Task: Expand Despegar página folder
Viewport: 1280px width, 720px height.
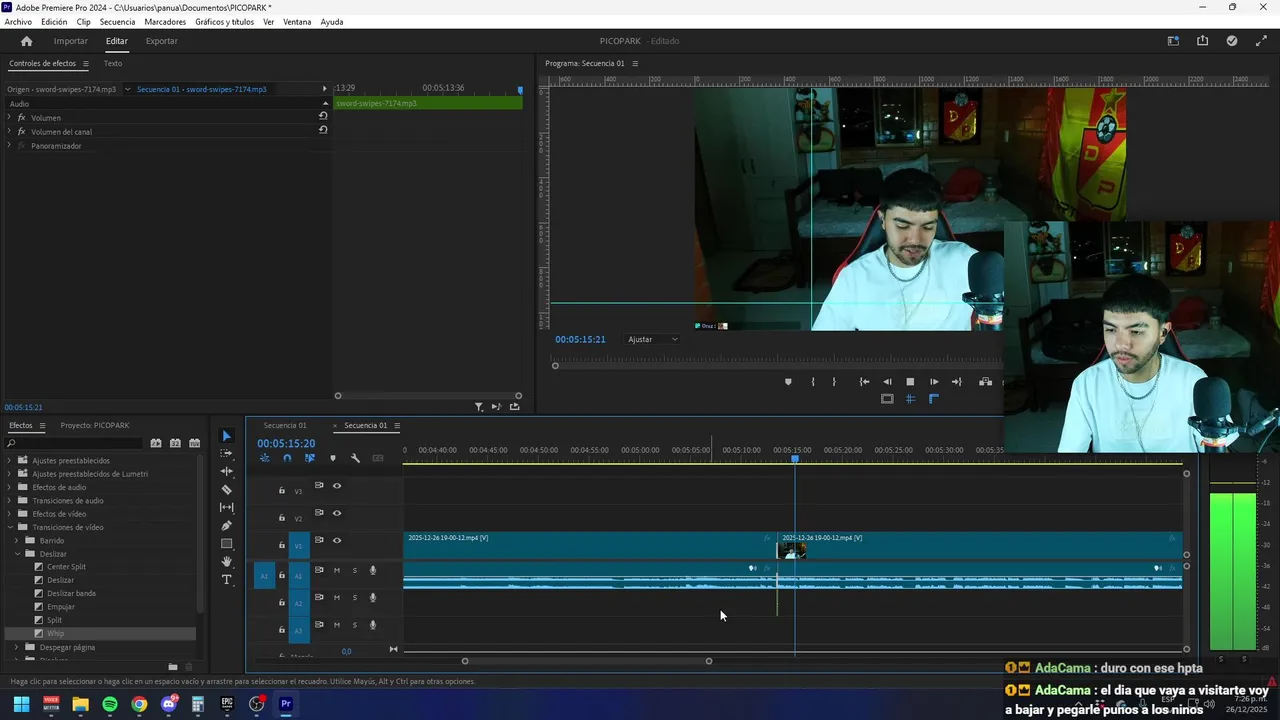Action: click(17, 647)
